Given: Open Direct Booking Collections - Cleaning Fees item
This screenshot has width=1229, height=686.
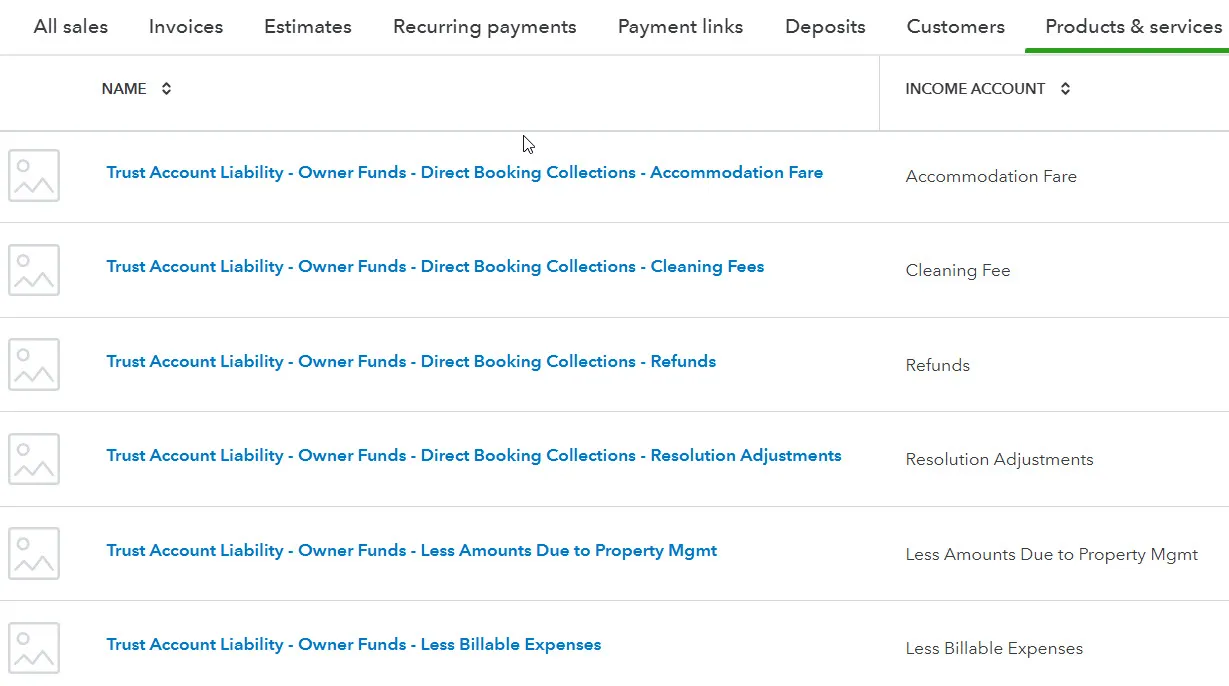Looking at the screenshot, I should click(435, 267).
